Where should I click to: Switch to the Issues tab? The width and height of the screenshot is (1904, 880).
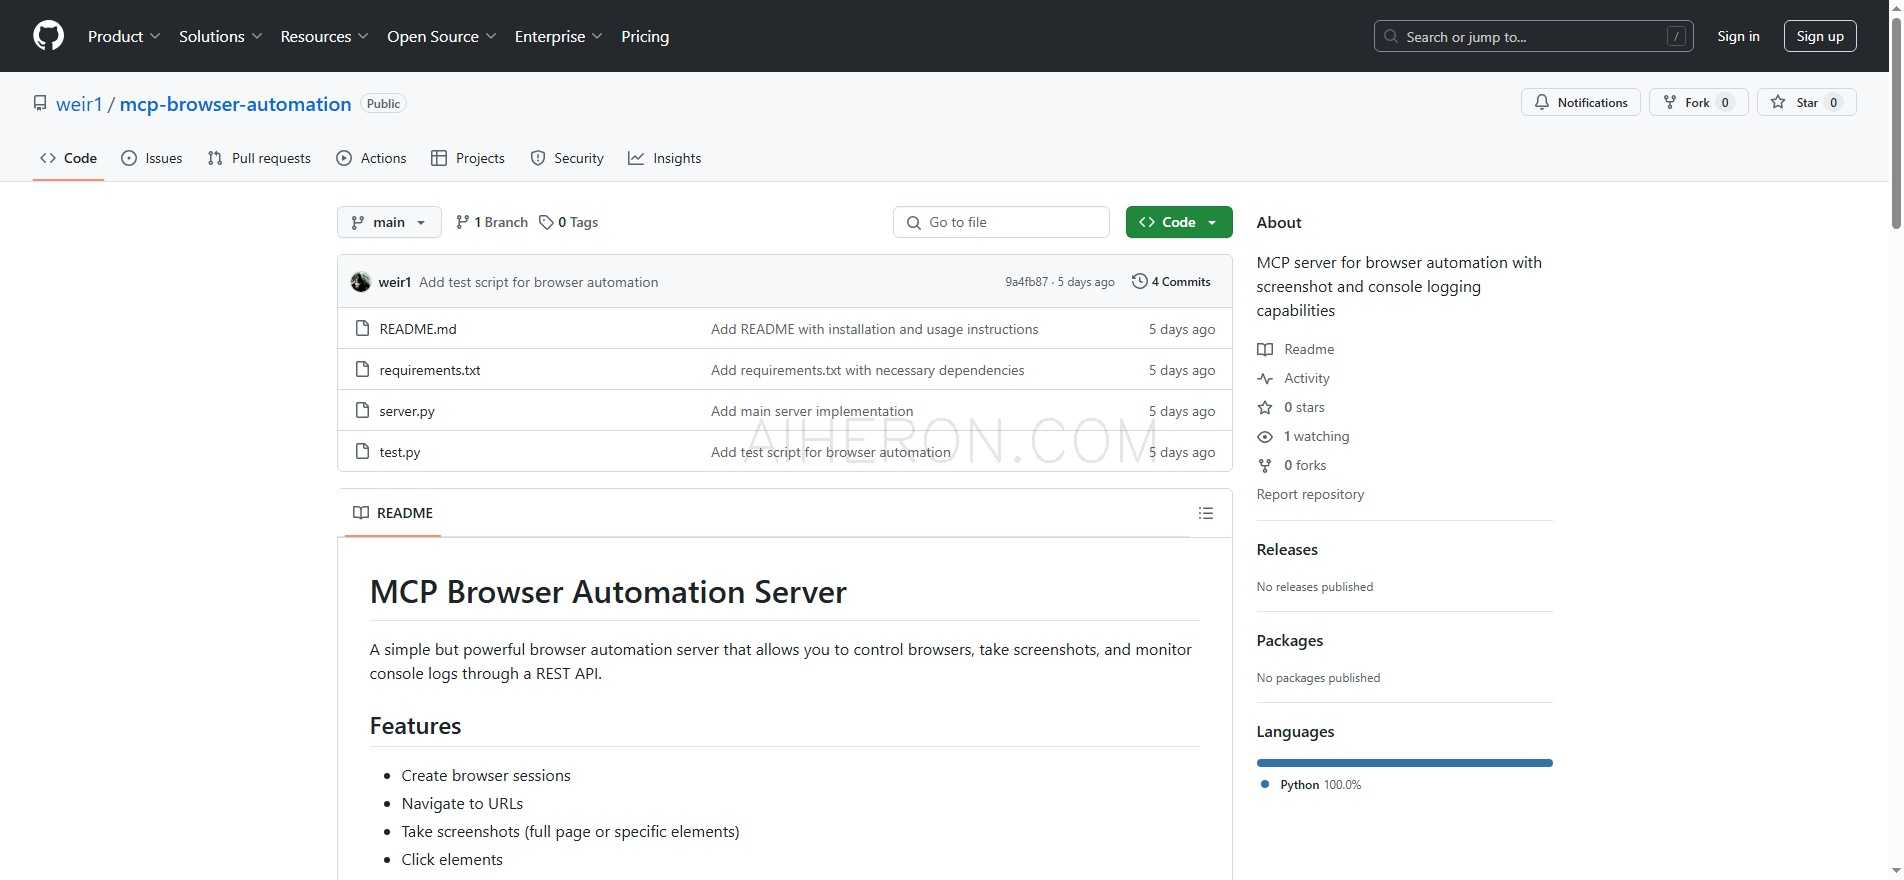pyautogui.click(x=151, y=158)
